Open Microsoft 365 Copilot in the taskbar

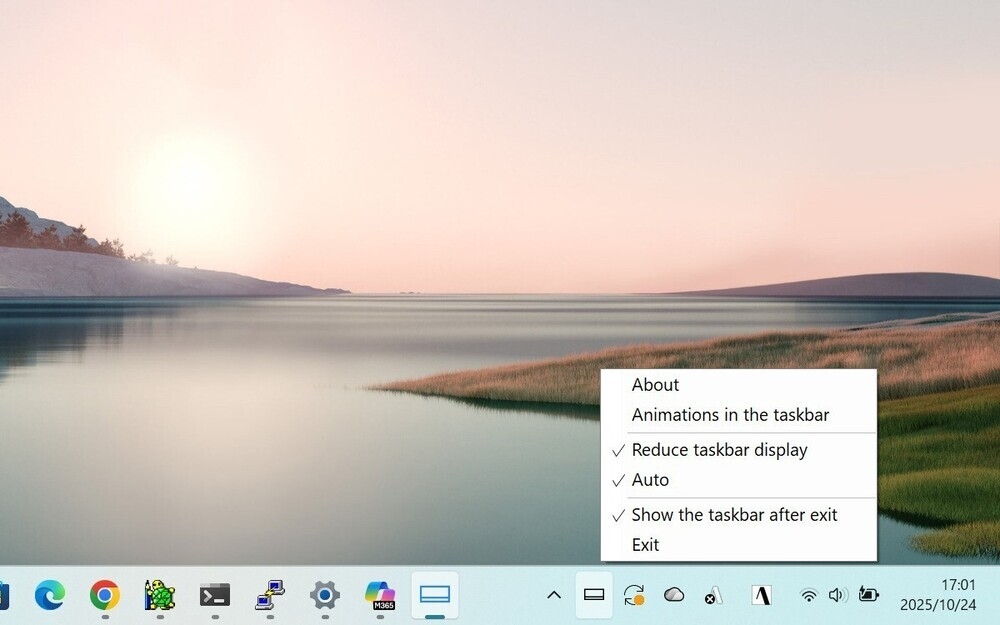click(x=380, y=596)
